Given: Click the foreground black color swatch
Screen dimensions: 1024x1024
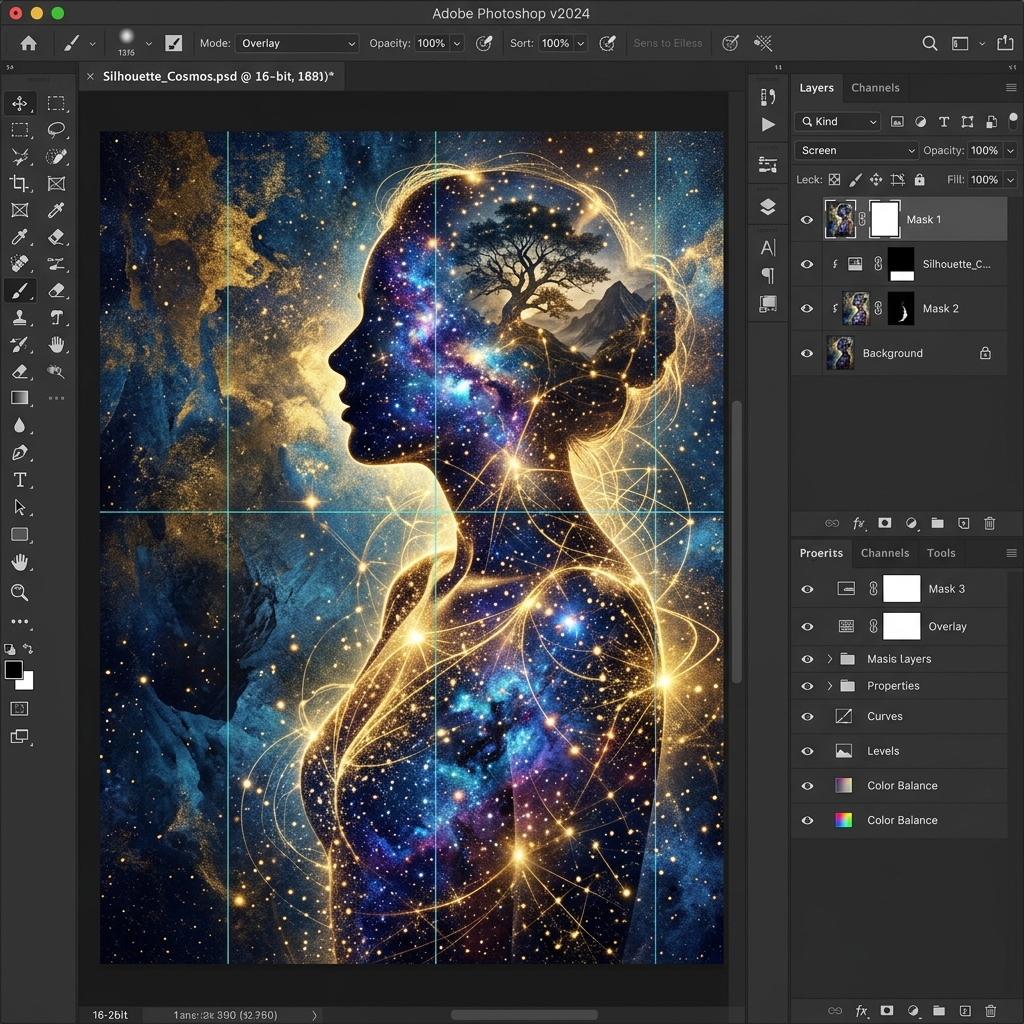Looking at the screenshot, I should pos(13,669).
